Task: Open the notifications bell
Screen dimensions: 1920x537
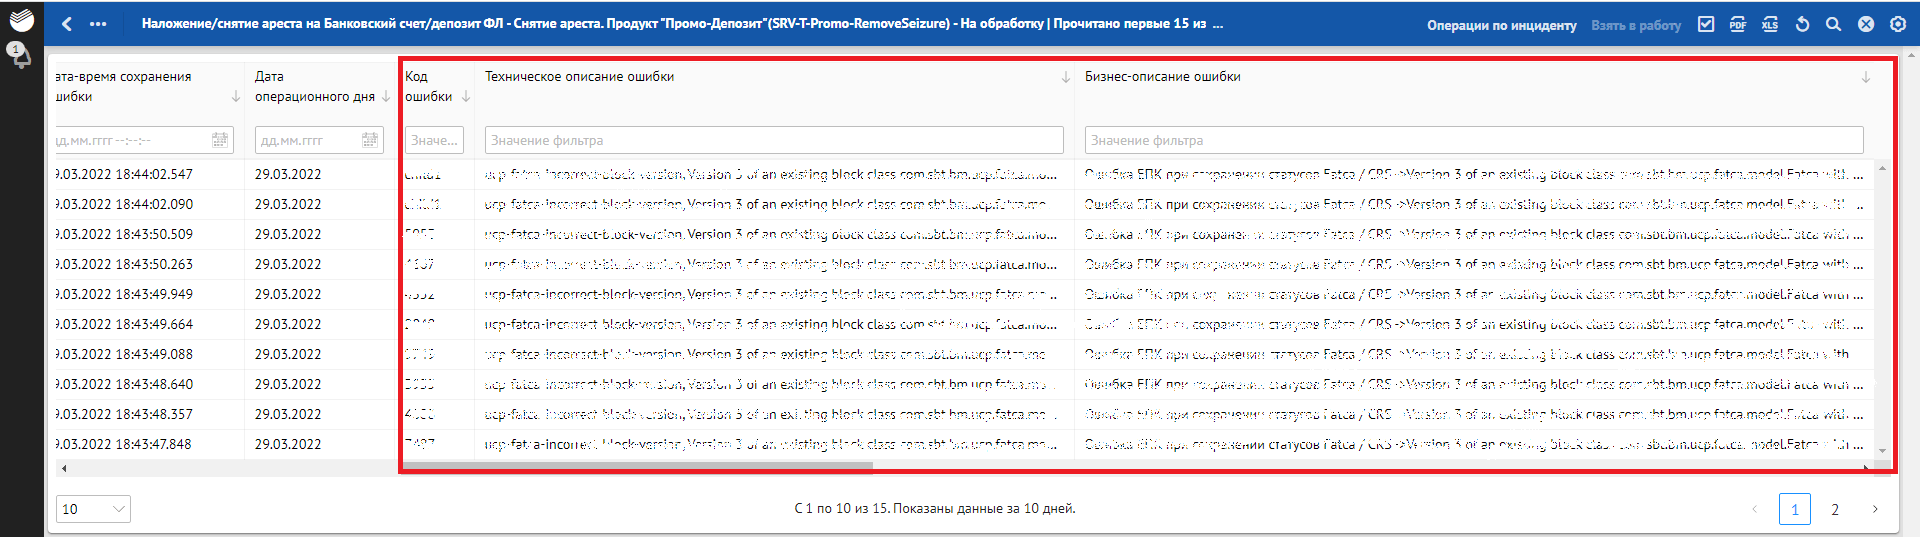Action: tap(20, 54)
